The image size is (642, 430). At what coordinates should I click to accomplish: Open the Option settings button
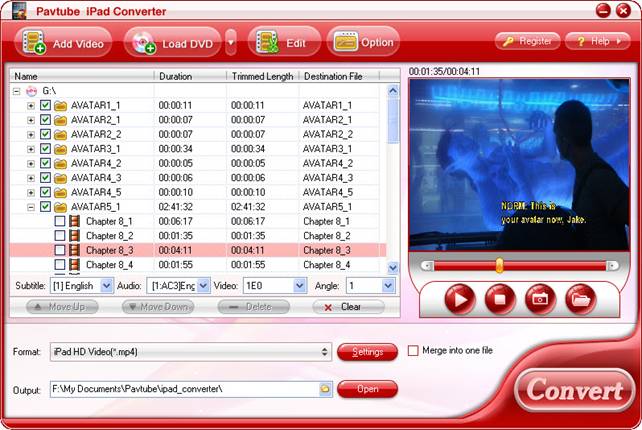click(363, 42)
